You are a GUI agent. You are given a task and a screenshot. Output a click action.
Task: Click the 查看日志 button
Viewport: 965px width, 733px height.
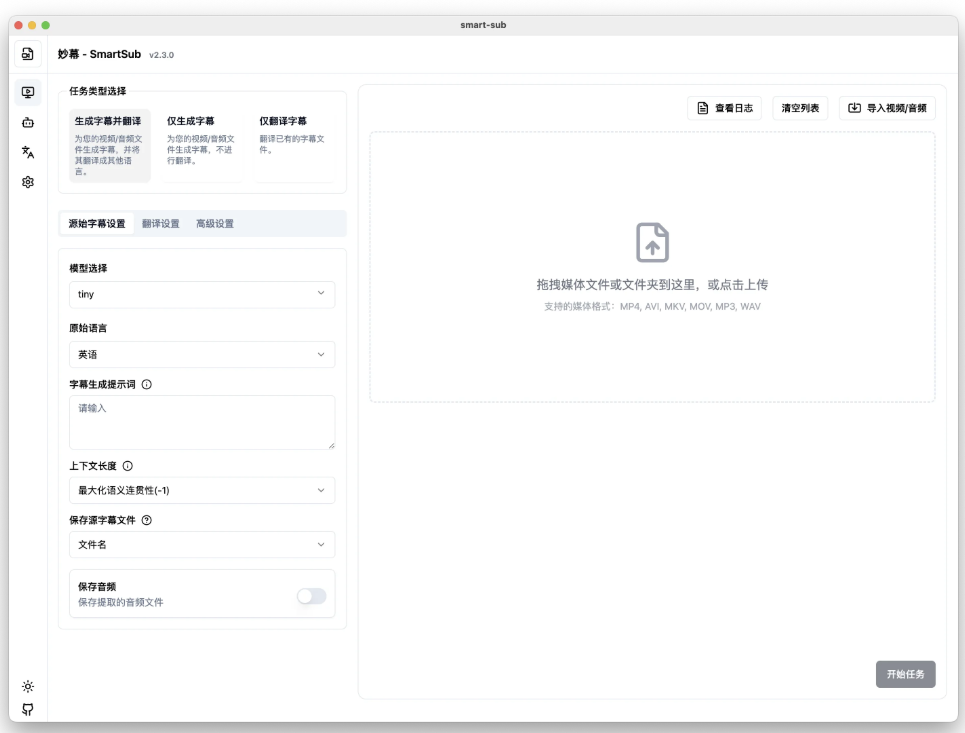[x=724, y=108]
